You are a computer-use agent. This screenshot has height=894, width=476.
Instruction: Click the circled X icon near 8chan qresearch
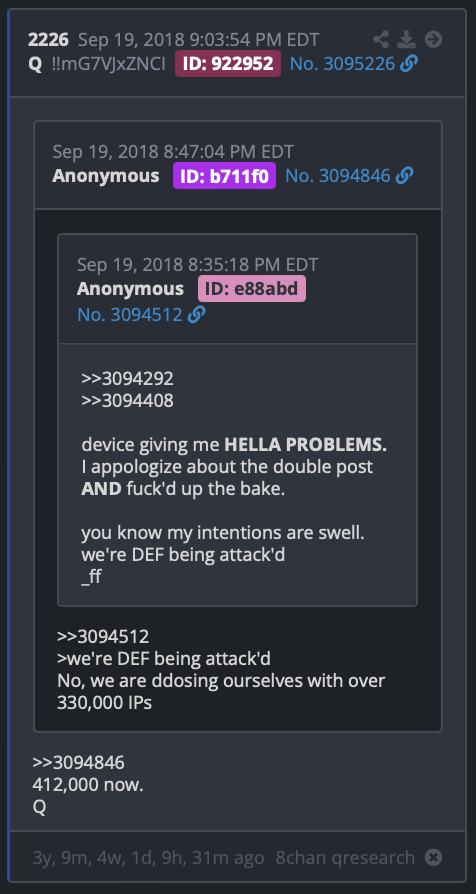pos(434,857)
